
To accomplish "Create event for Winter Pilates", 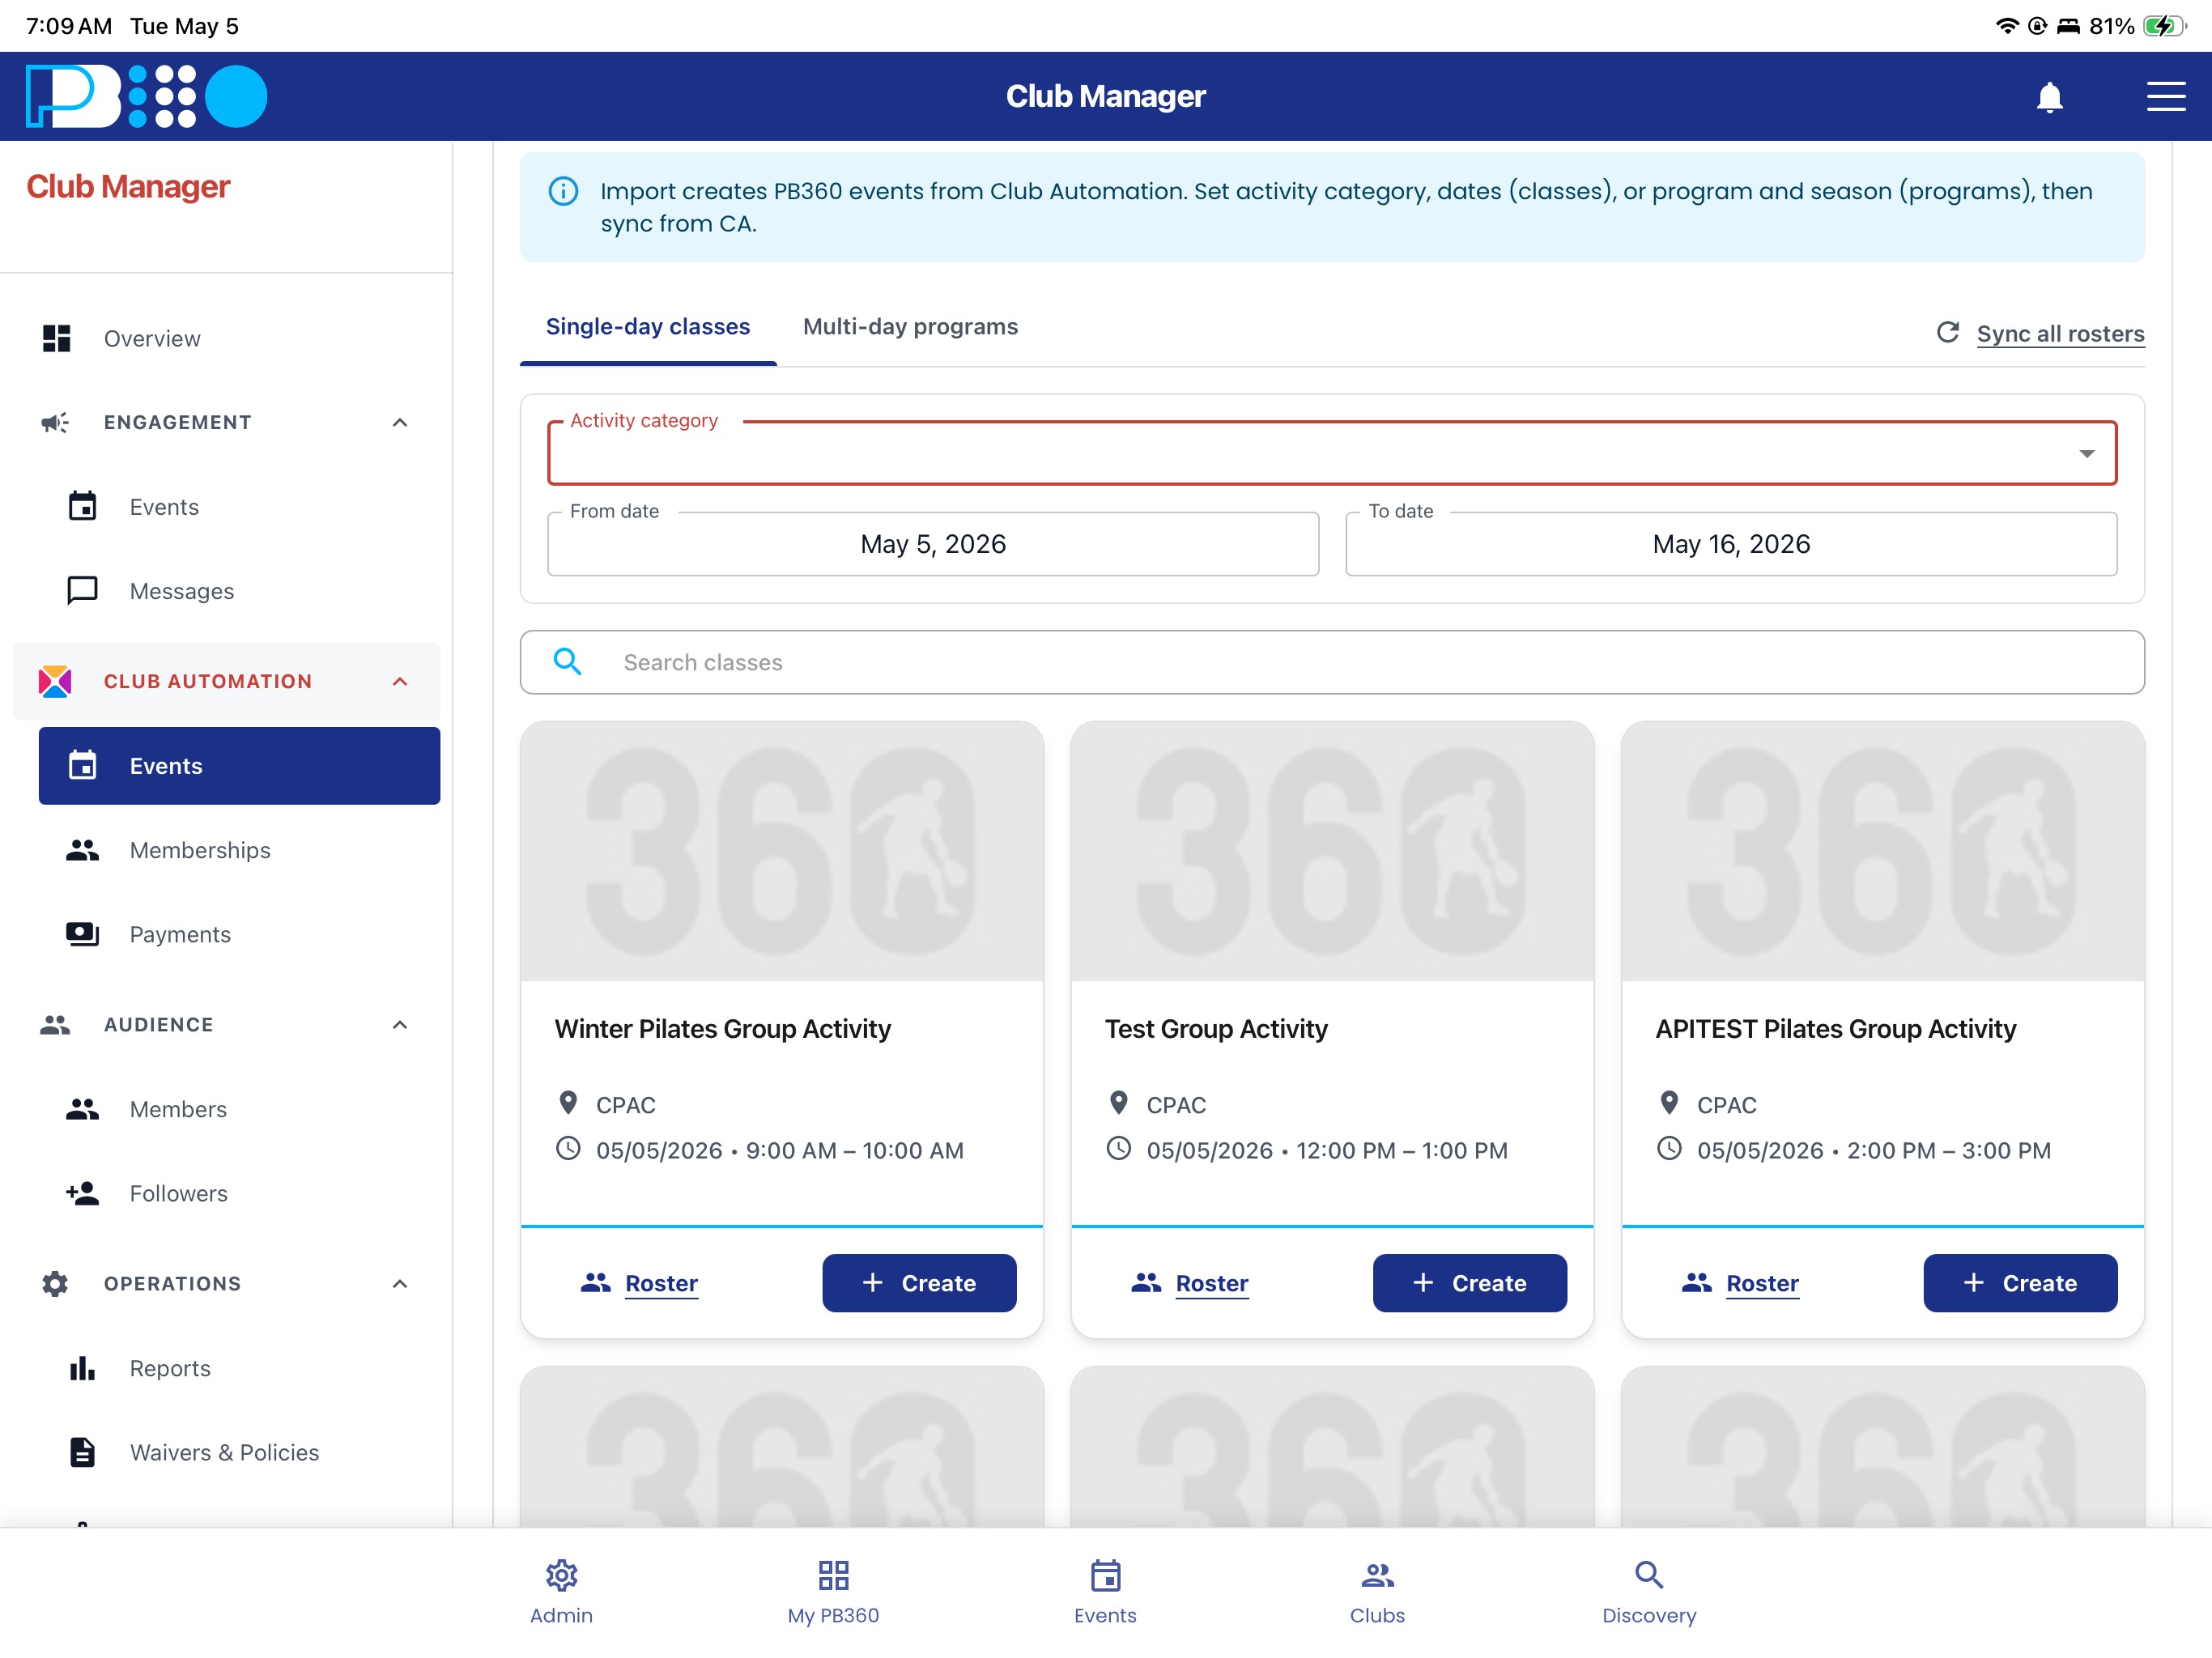I will 919,1283.
